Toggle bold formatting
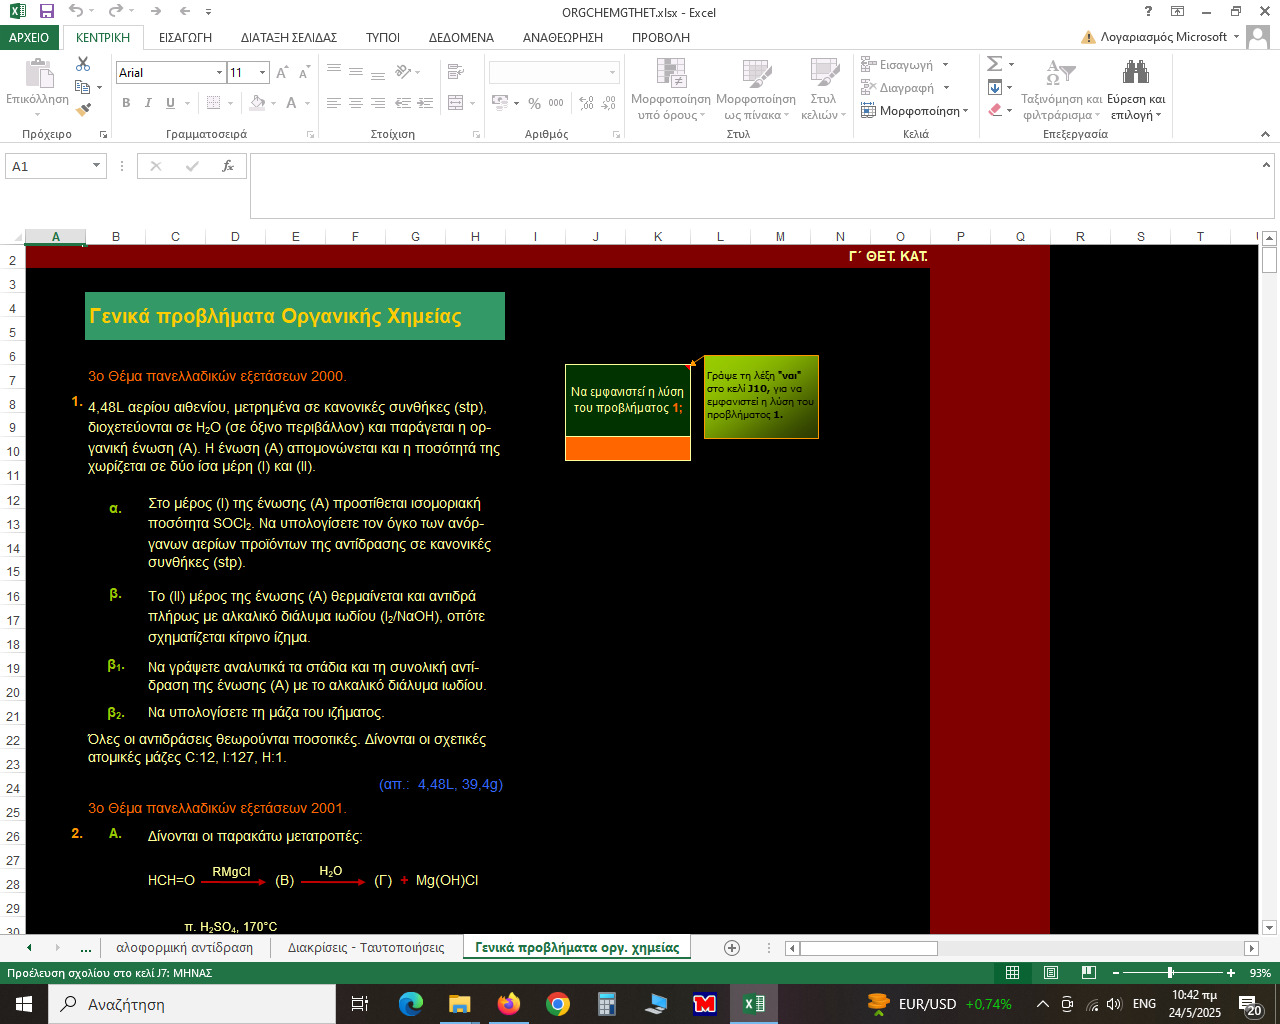The height and width of the screenshot is (1024, 1280). [126, 103]
